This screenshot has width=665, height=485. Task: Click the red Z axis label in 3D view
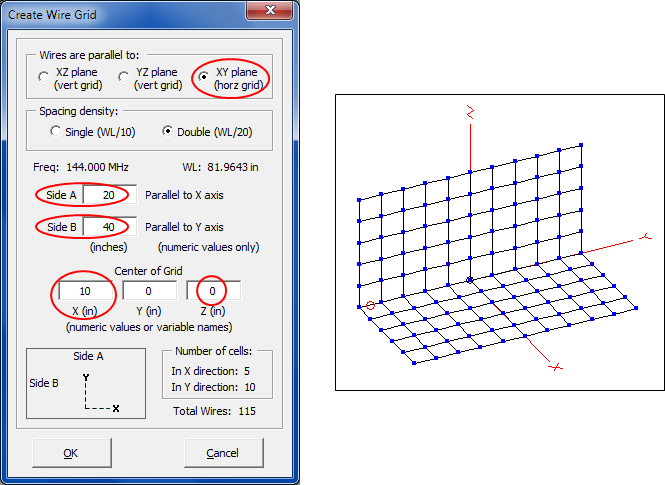click(x=468, y=115)
